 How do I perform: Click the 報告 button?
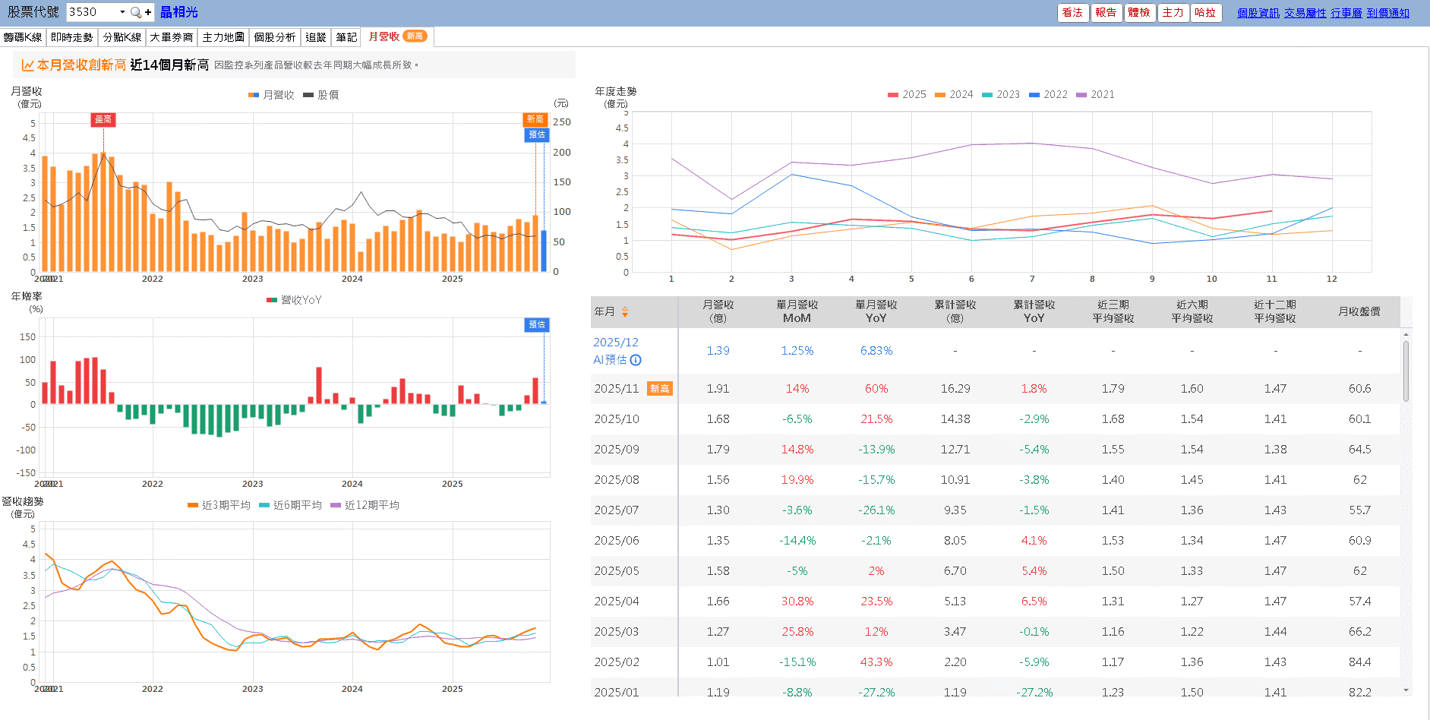point(1105,13)
